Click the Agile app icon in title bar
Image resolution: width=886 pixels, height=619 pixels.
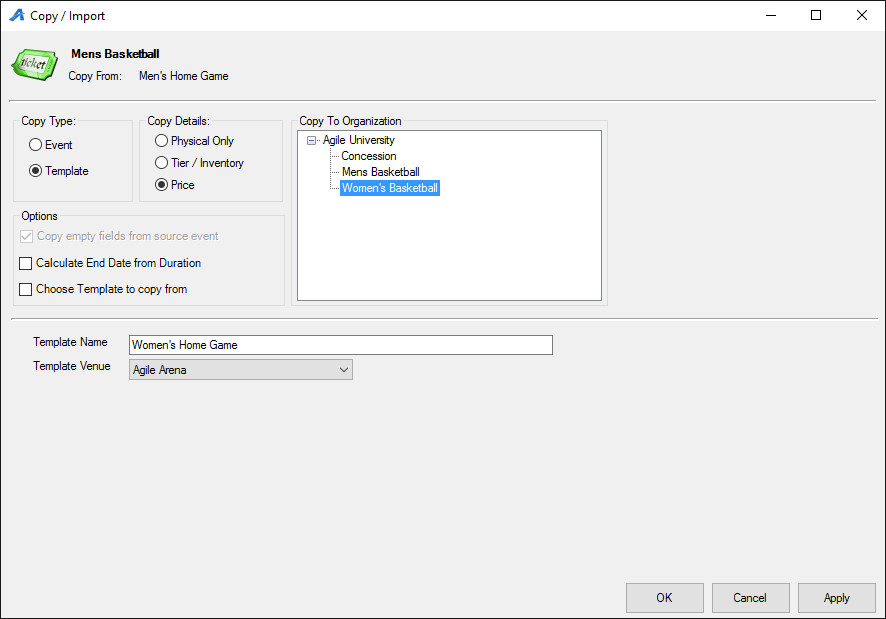tap(17, 15)
